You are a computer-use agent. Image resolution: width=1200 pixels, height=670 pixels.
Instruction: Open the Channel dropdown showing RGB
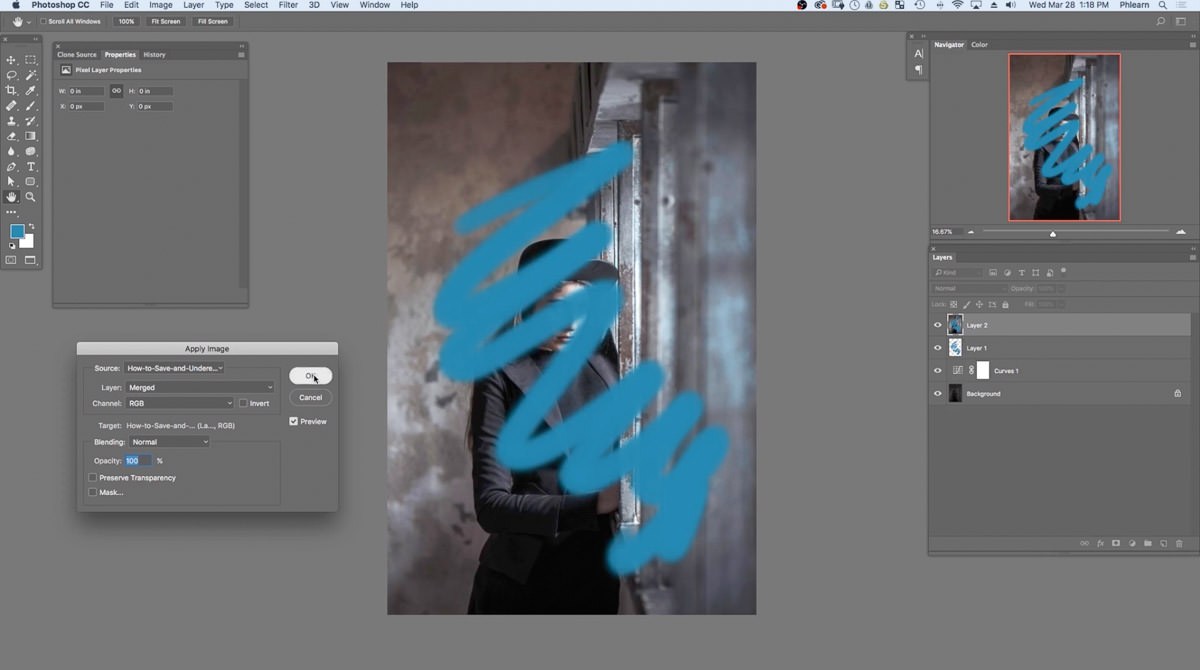(x=179, y=403)
